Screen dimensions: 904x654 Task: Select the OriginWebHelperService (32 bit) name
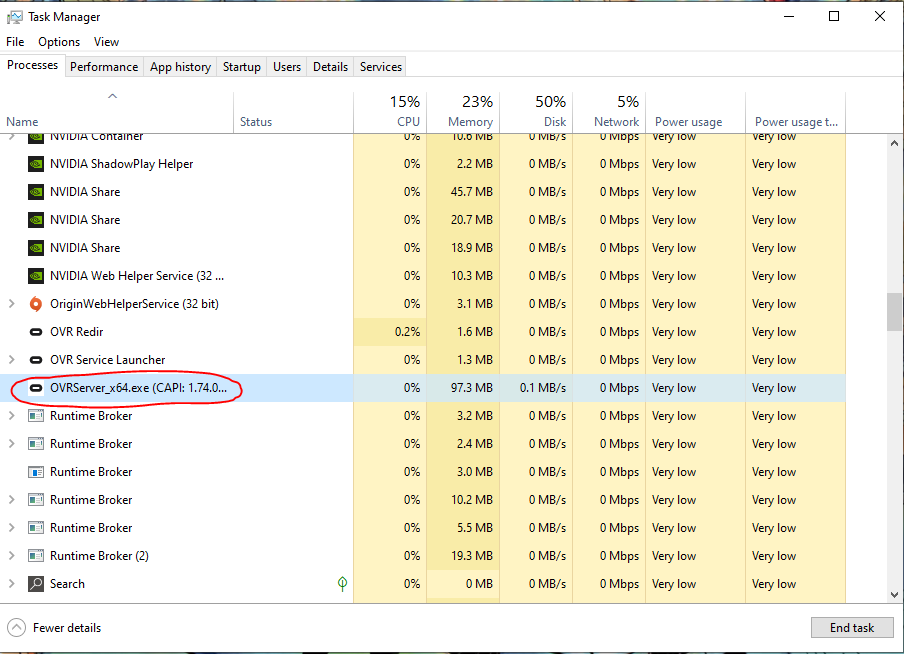click(x=134, y=304)
